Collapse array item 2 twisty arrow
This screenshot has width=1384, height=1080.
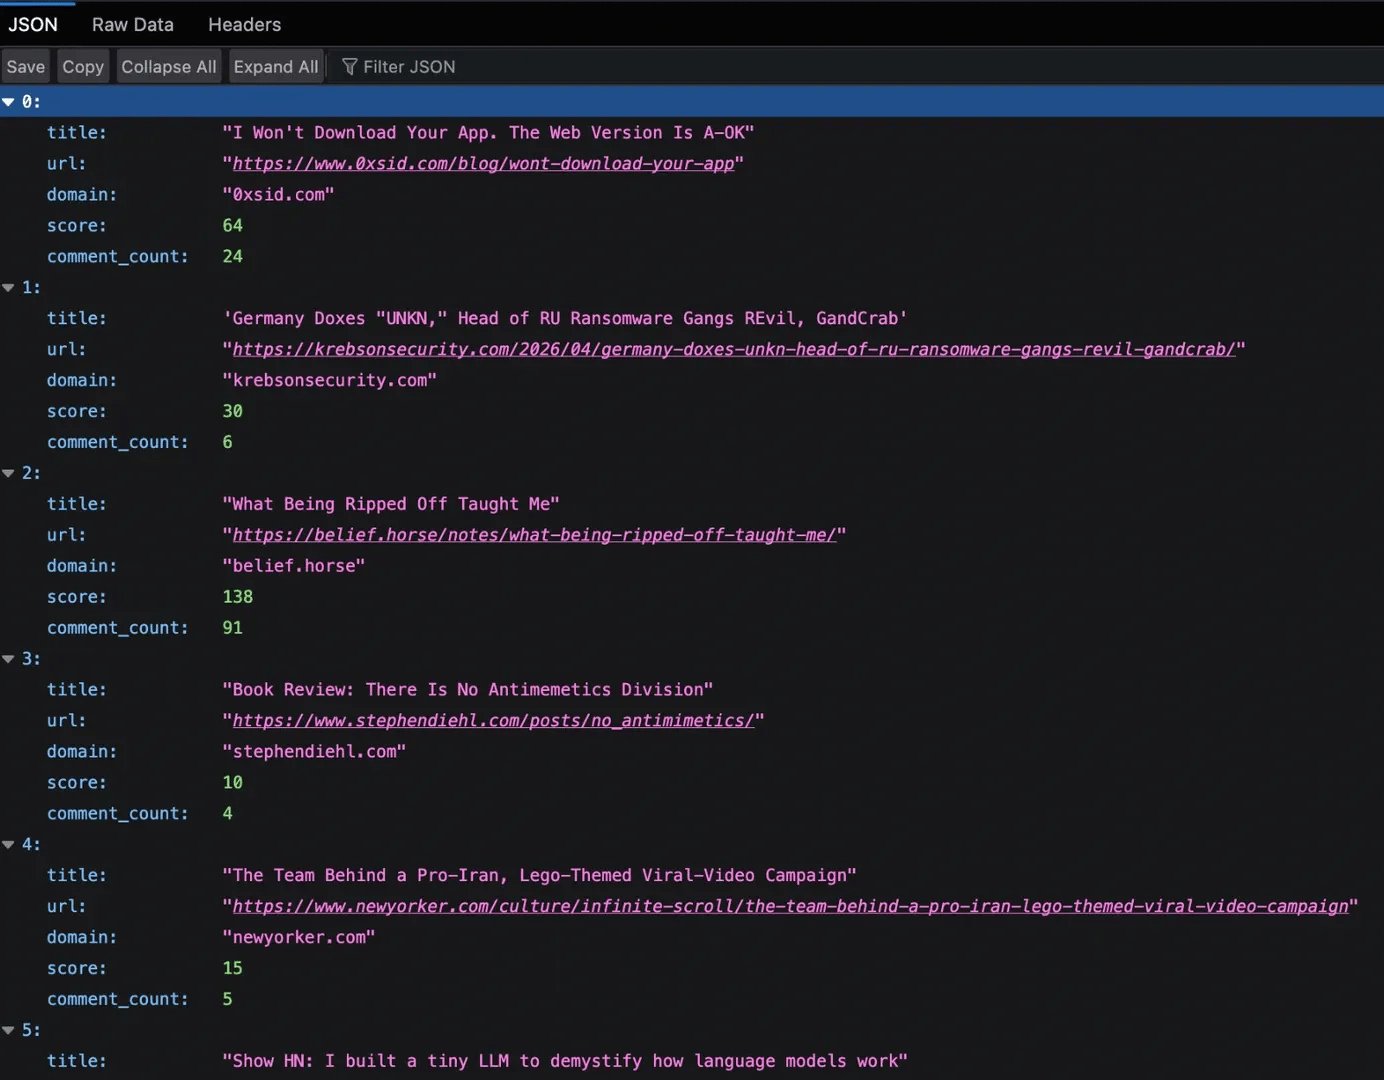click(x=9, y=473)
